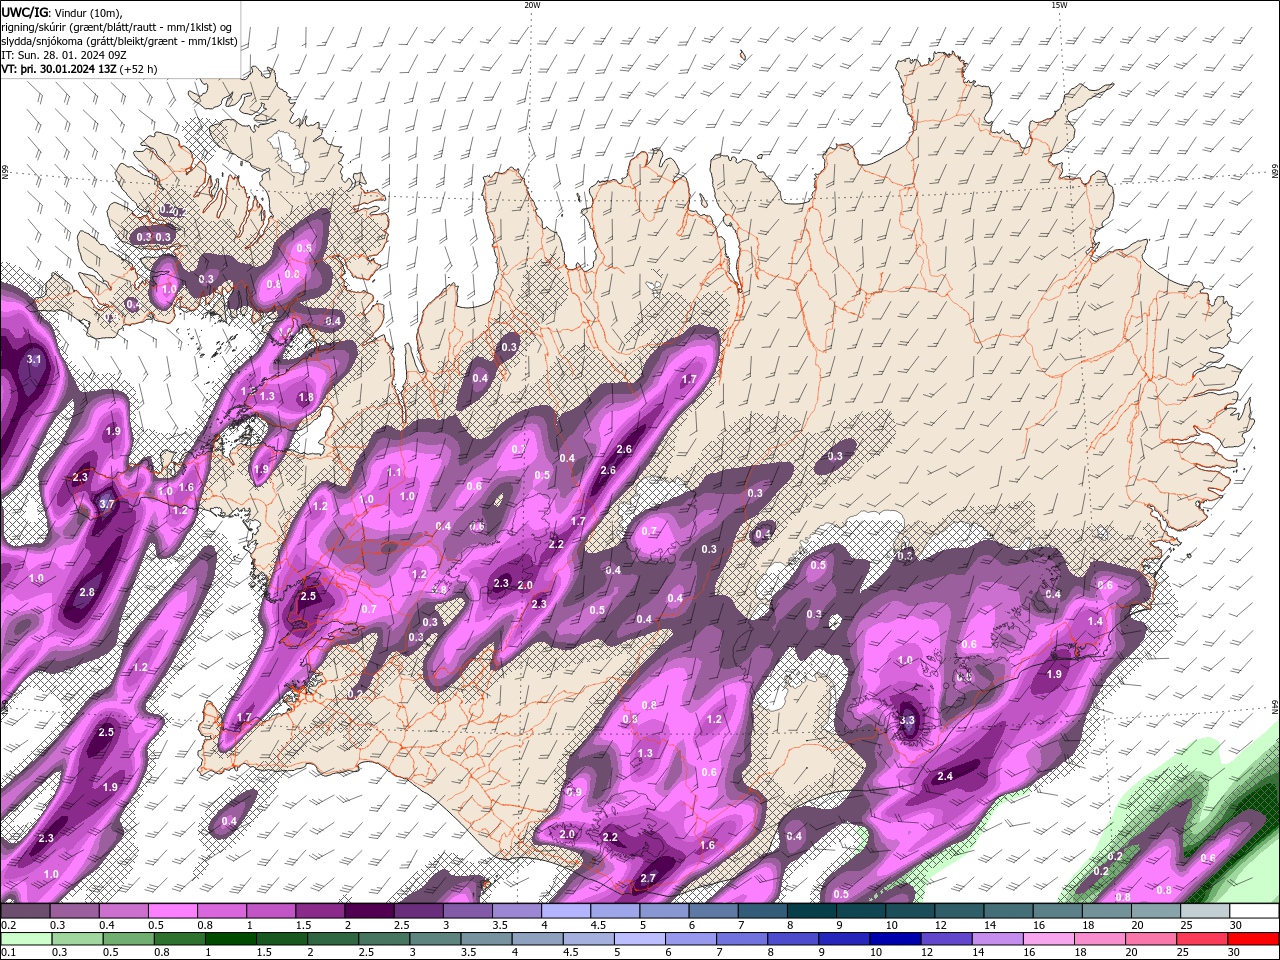
Task: Click the UWC/IG Vindur (10m) title text
Action: 60,12
